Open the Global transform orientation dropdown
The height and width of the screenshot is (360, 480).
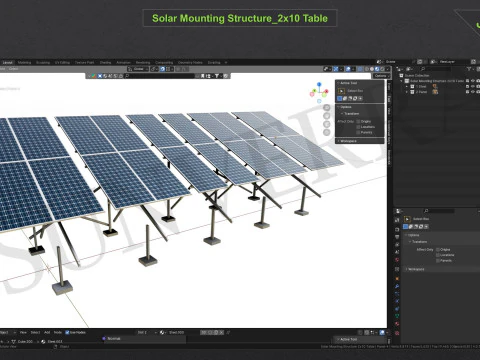pos(138,69)
